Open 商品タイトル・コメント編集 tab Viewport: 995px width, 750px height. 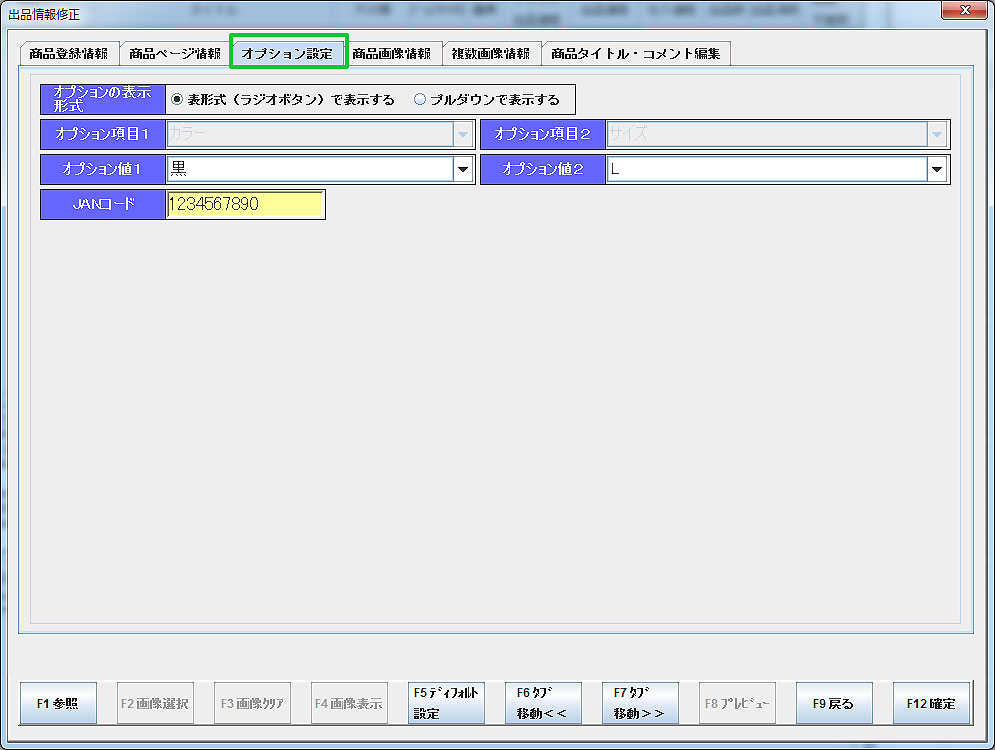tap(635, 54)
